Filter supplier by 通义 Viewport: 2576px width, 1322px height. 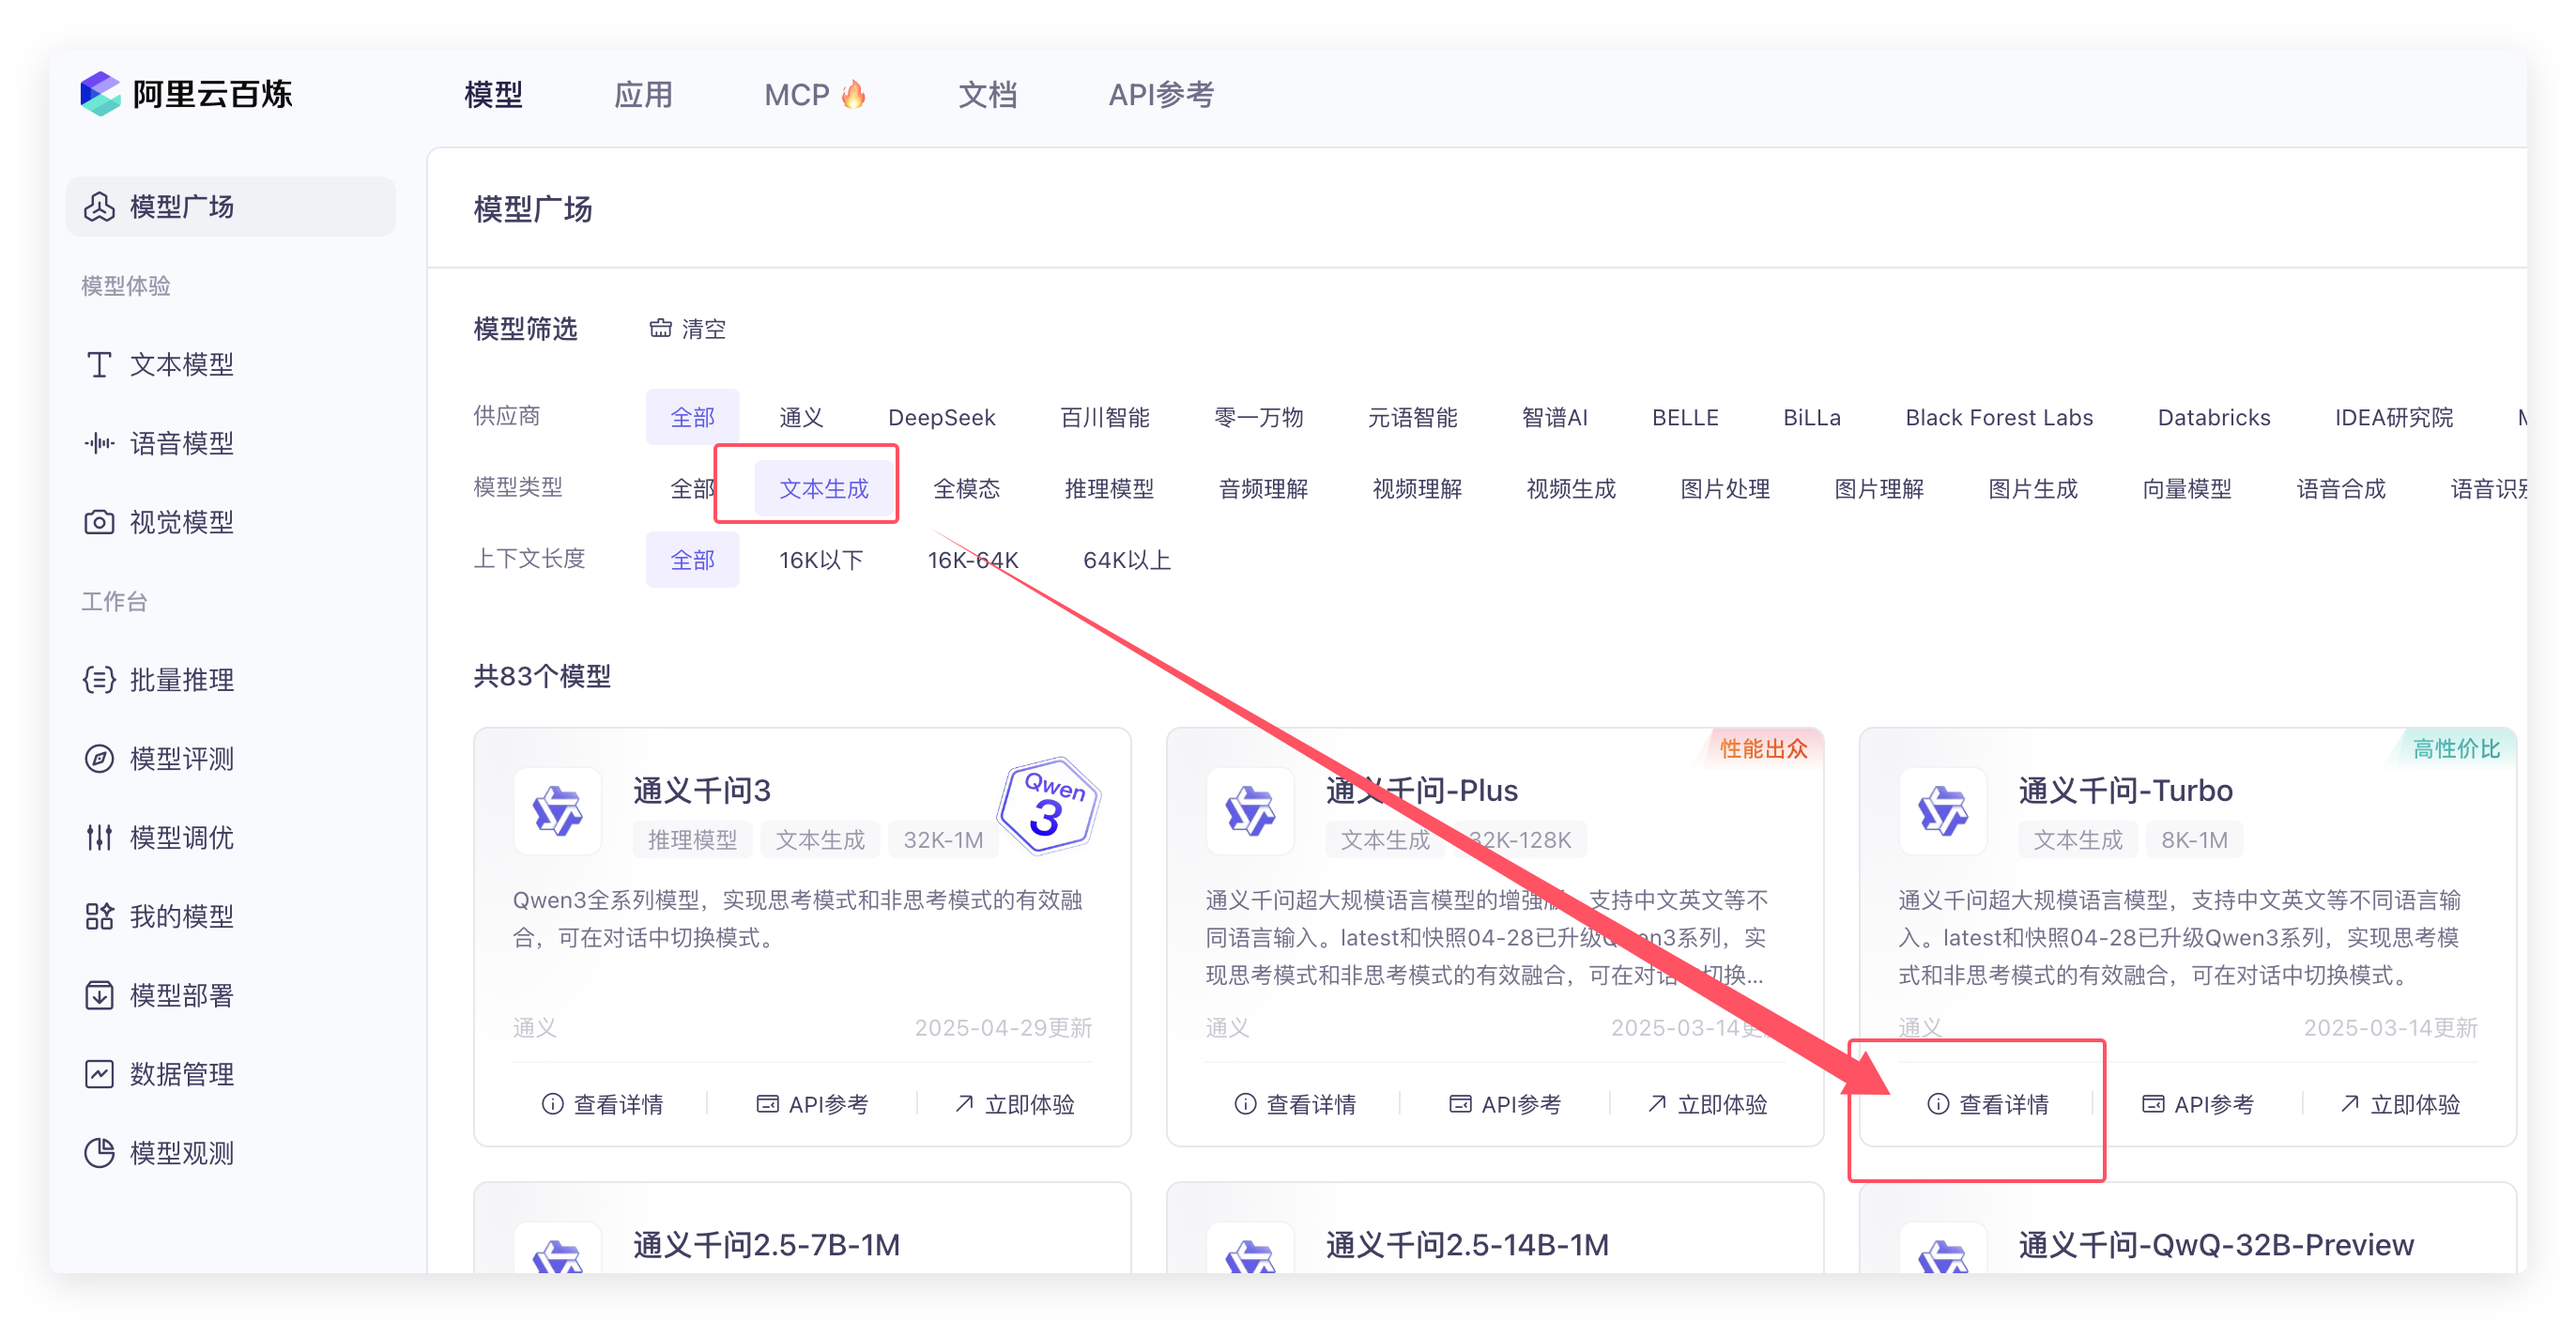click(801, 417)
